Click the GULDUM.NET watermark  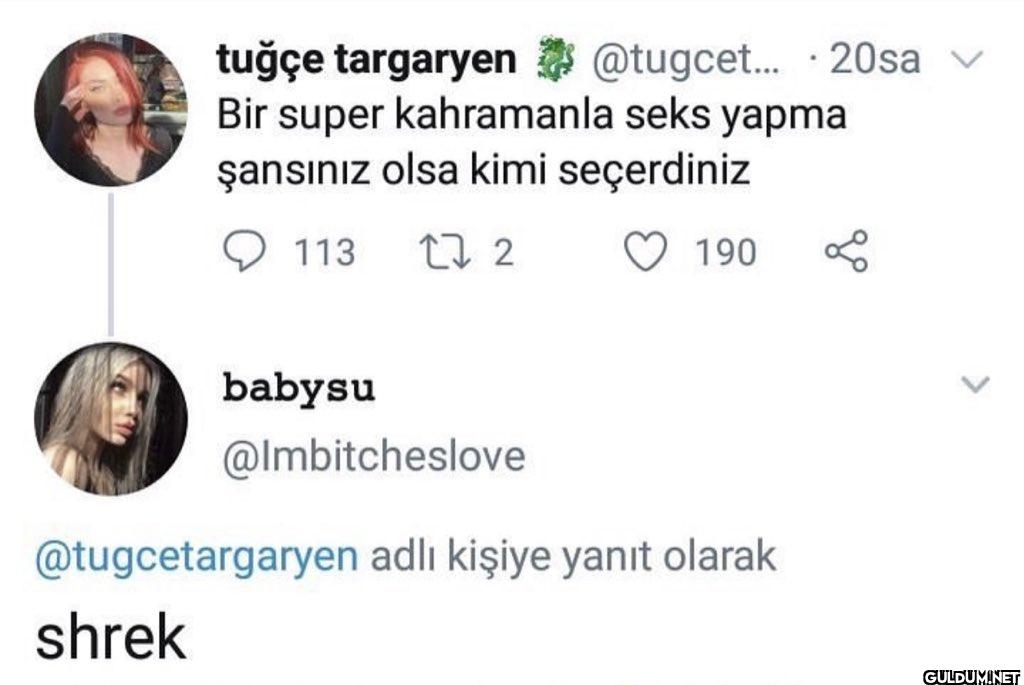pyautogui.click(x=970, y=676)
